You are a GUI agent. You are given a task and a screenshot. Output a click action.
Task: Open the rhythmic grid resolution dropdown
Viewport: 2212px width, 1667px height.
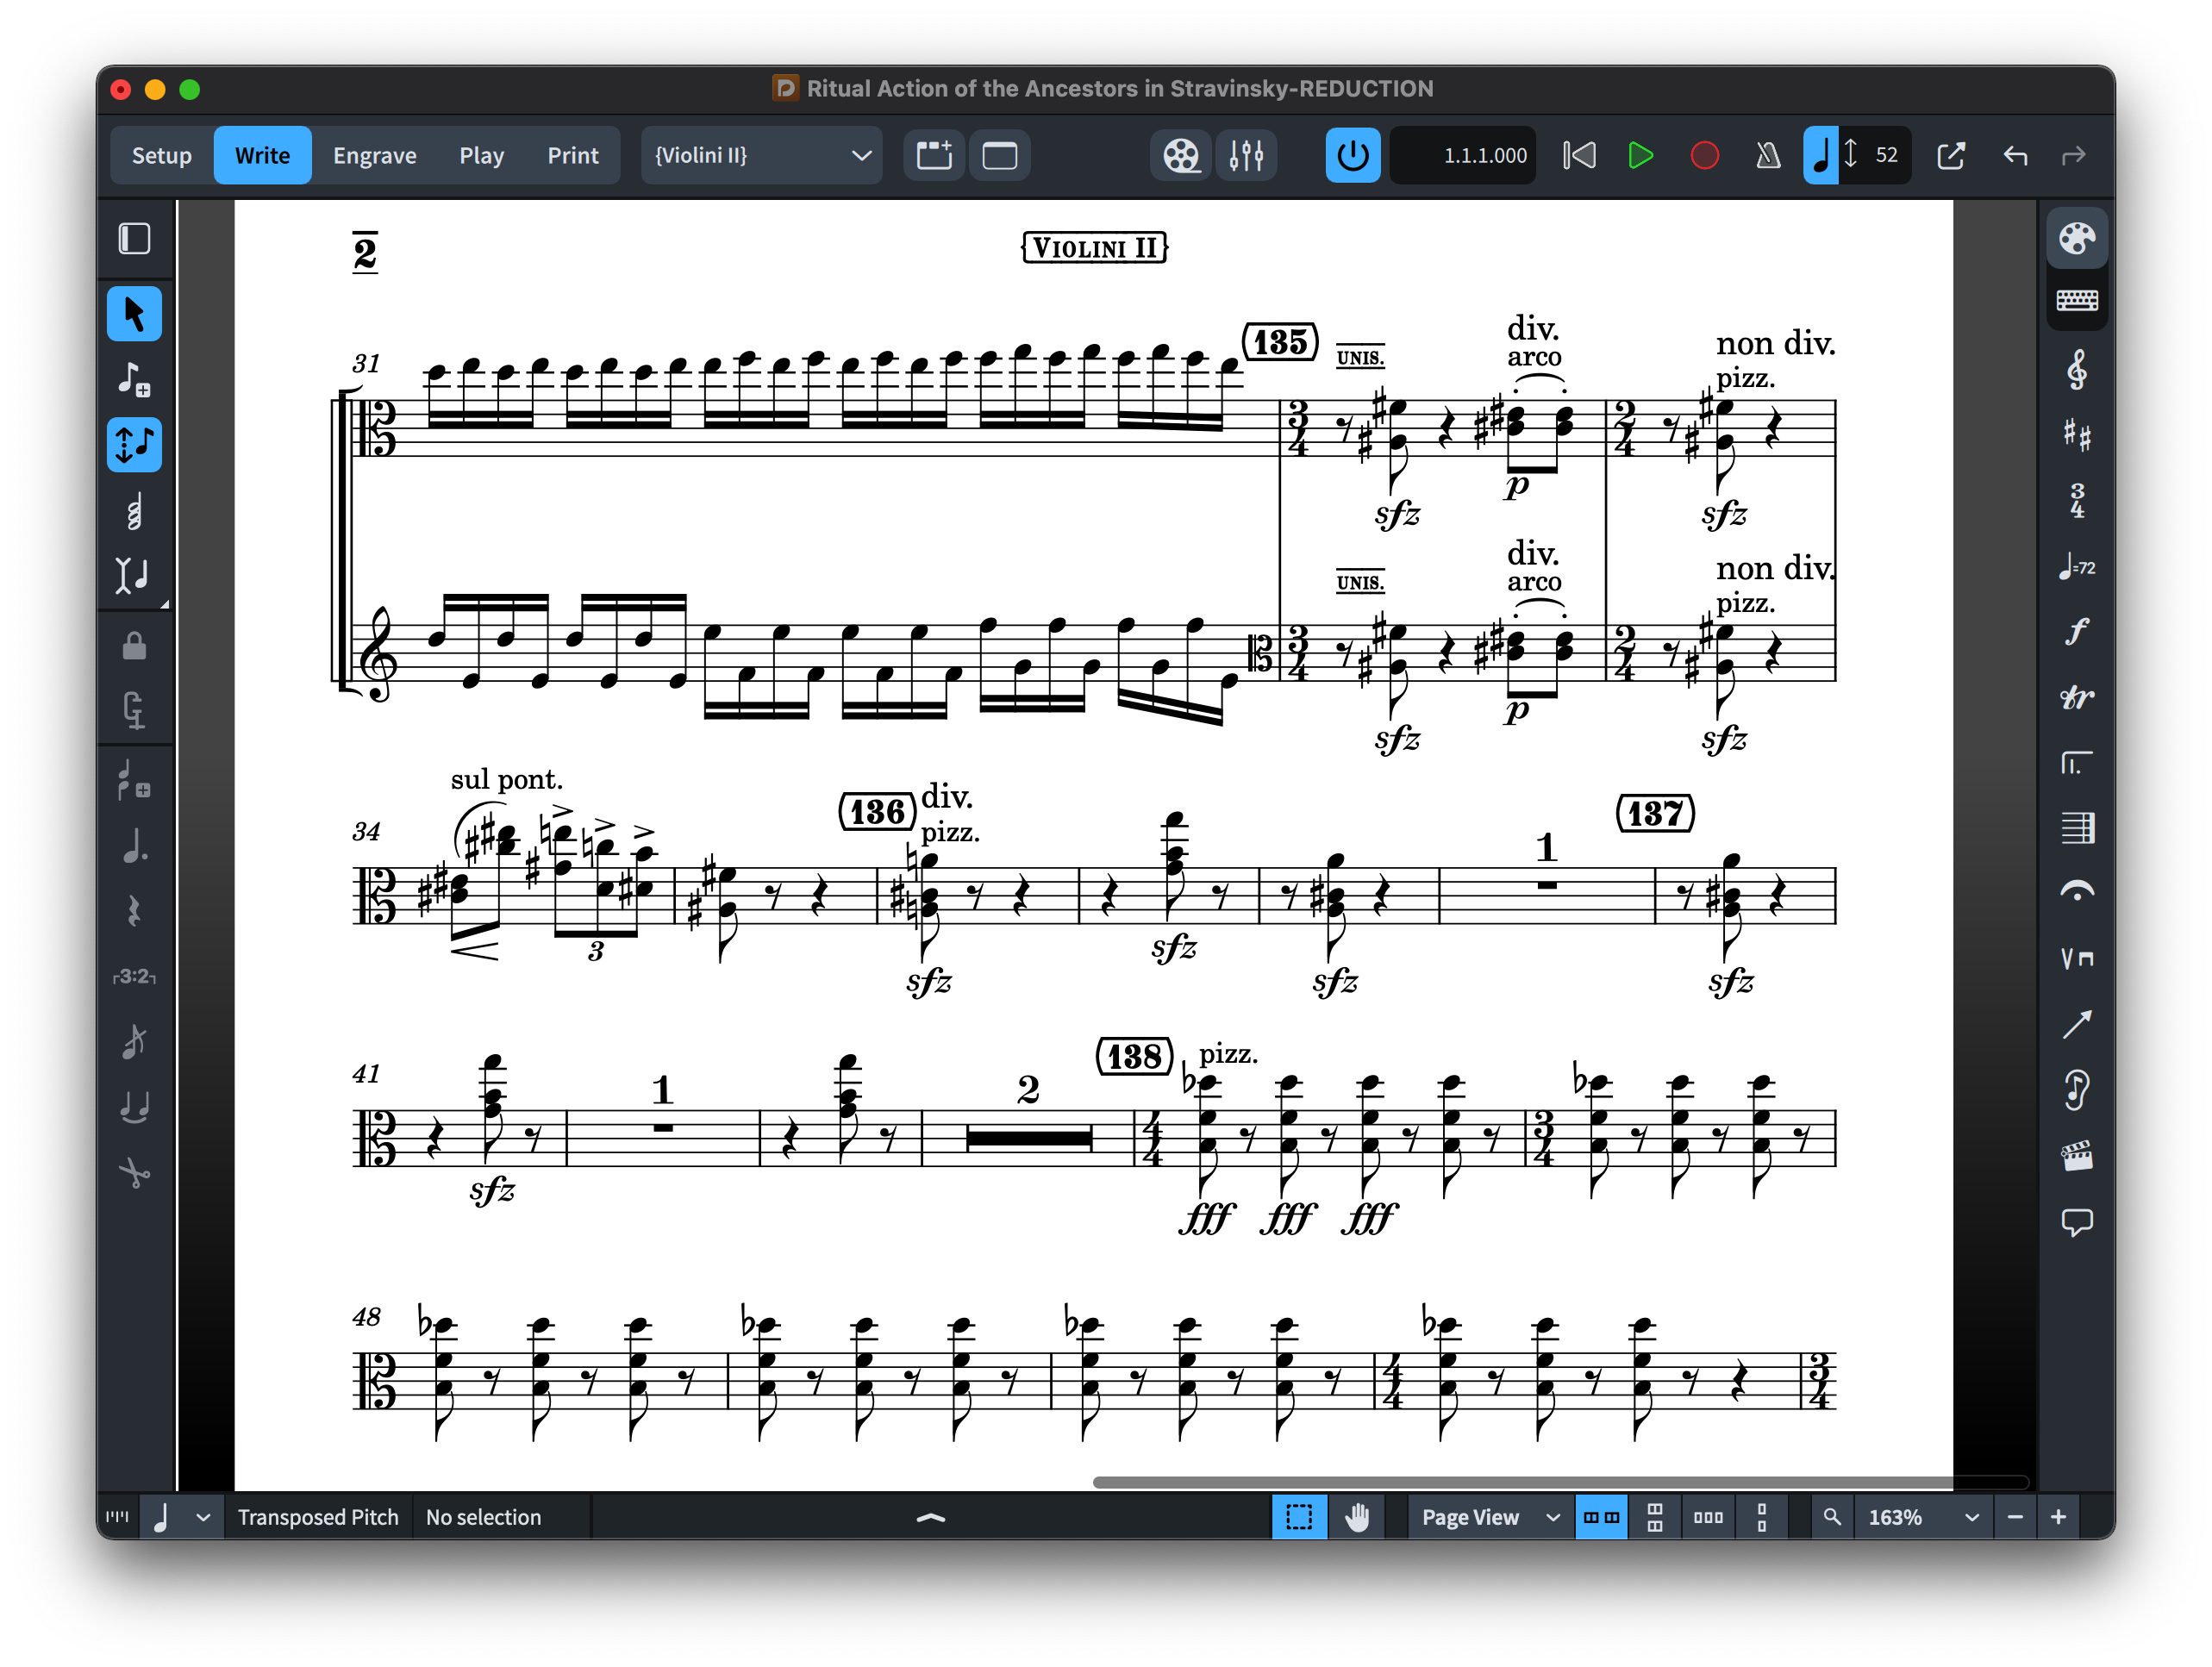point(182,1517)
